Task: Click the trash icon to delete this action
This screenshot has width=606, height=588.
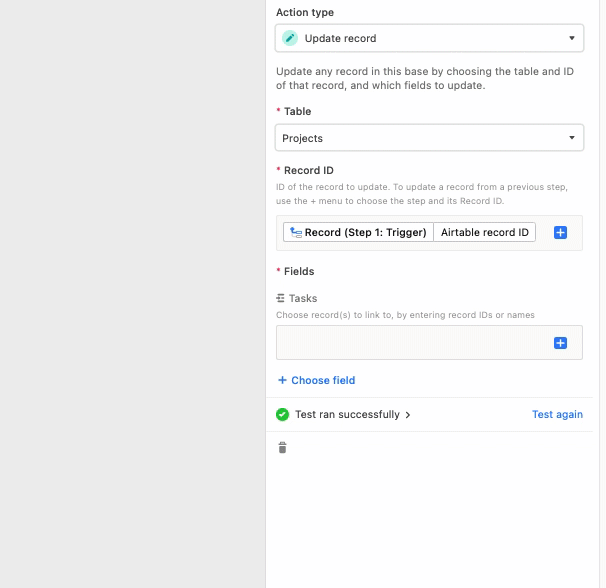Action: pyautogui.click(x=283, y=448)
